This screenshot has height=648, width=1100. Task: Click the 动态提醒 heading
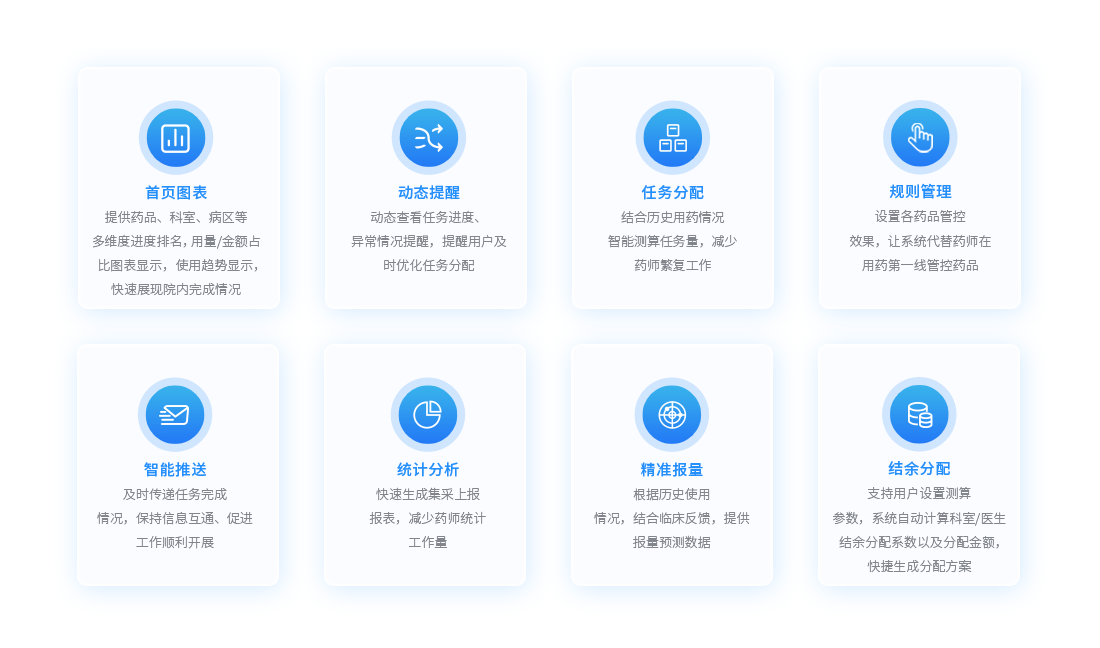point(429,193)
